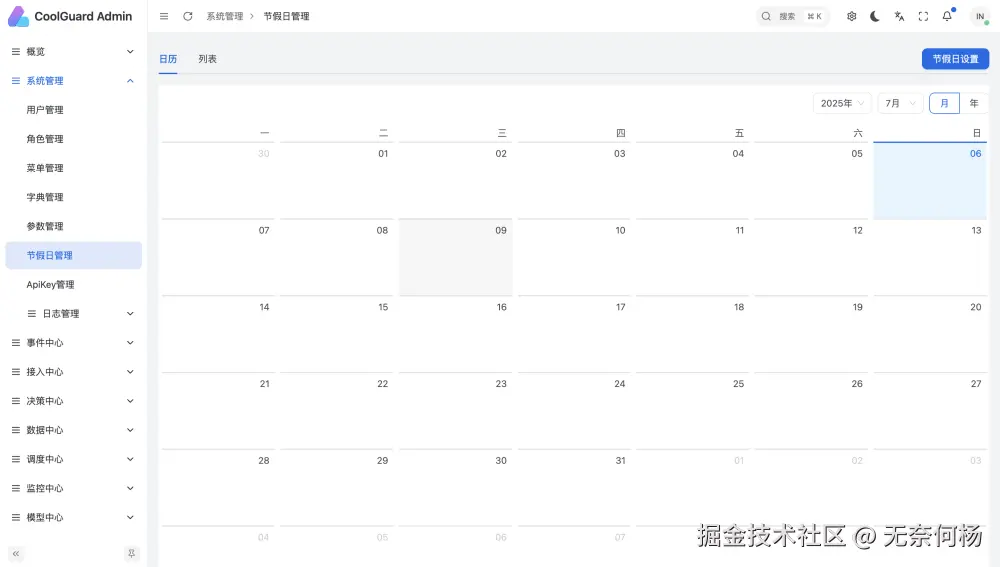Switch to the 日历 tab
The image size is (1000, 567).
[168, 59]
